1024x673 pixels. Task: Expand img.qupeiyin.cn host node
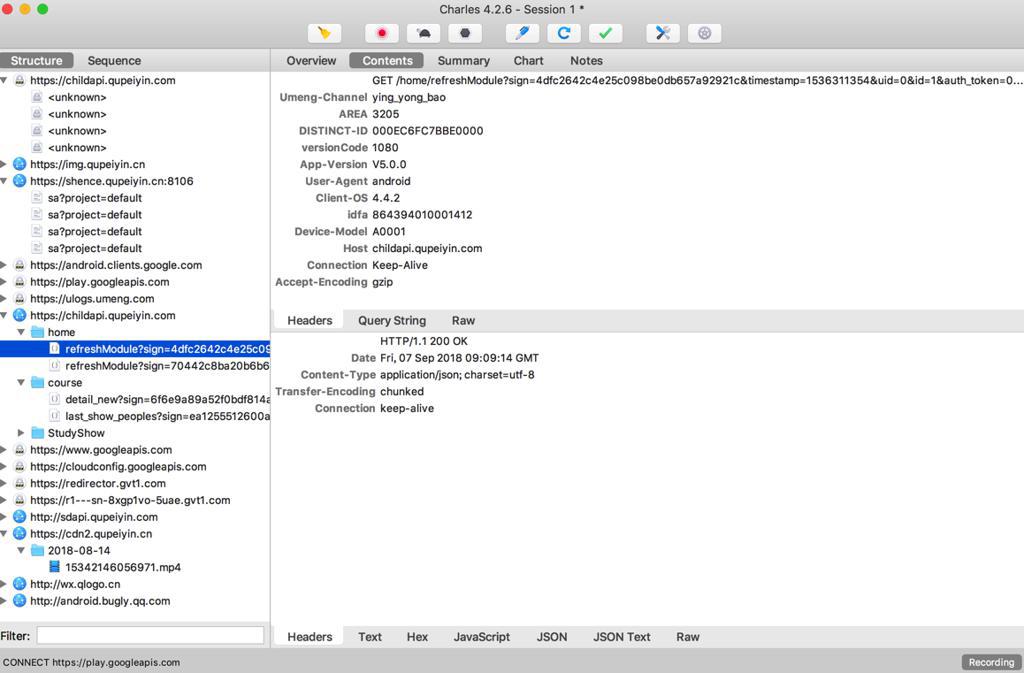tap(4, 164)
